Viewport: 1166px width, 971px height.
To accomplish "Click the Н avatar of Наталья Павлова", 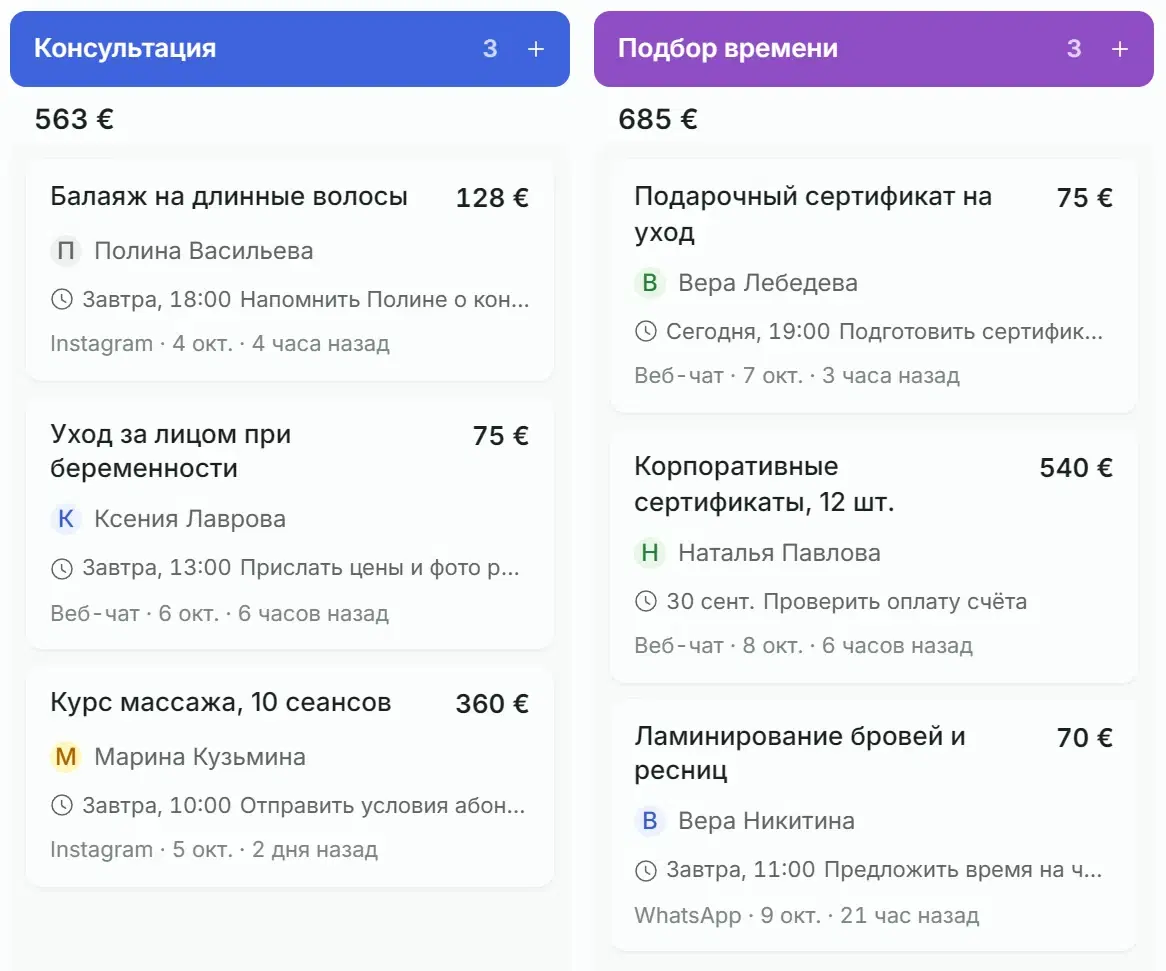I will [x=649, y=553].
